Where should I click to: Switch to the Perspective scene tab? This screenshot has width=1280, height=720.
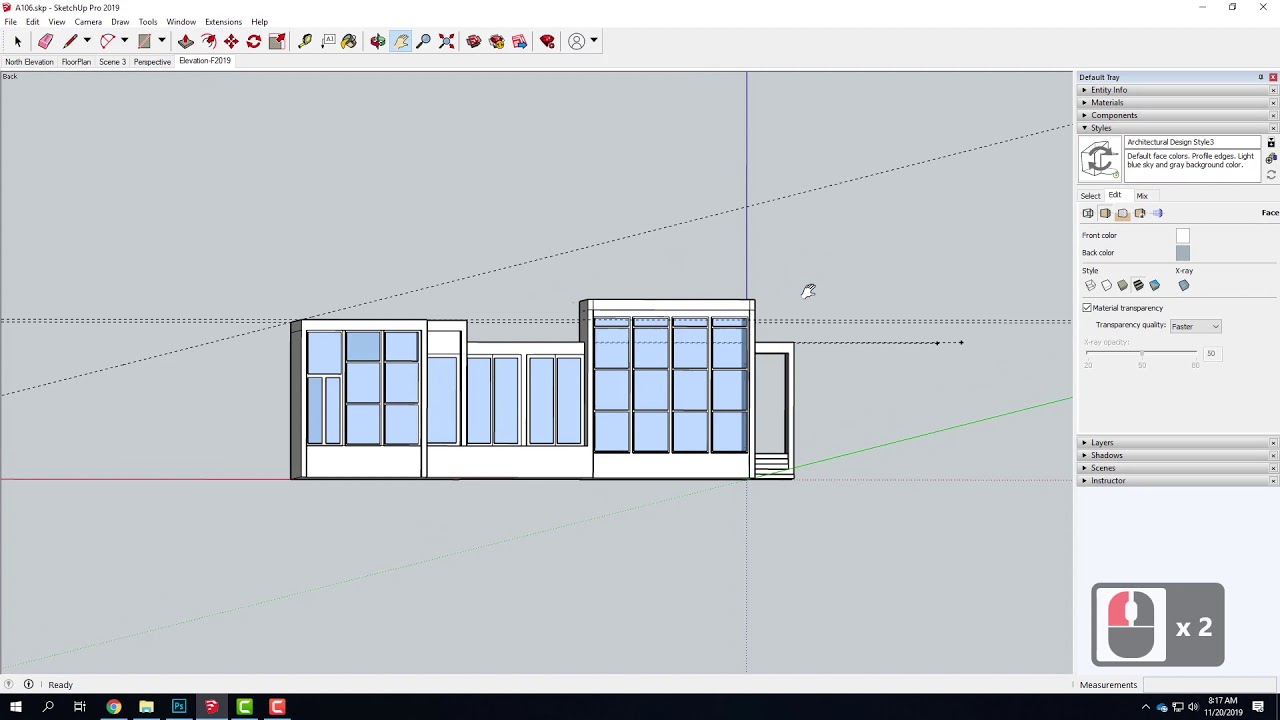tap(152, 61)
